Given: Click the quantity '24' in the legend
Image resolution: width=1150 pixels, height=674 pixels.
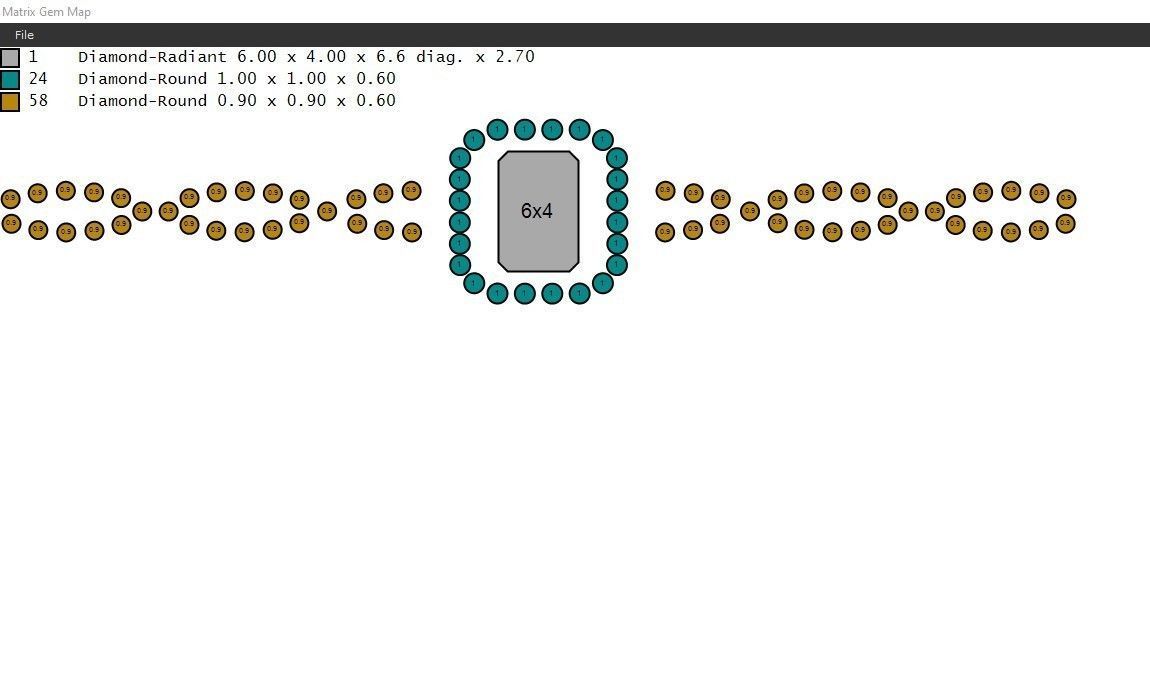Looking at the screenshot, I should click(x=38, y=78).
